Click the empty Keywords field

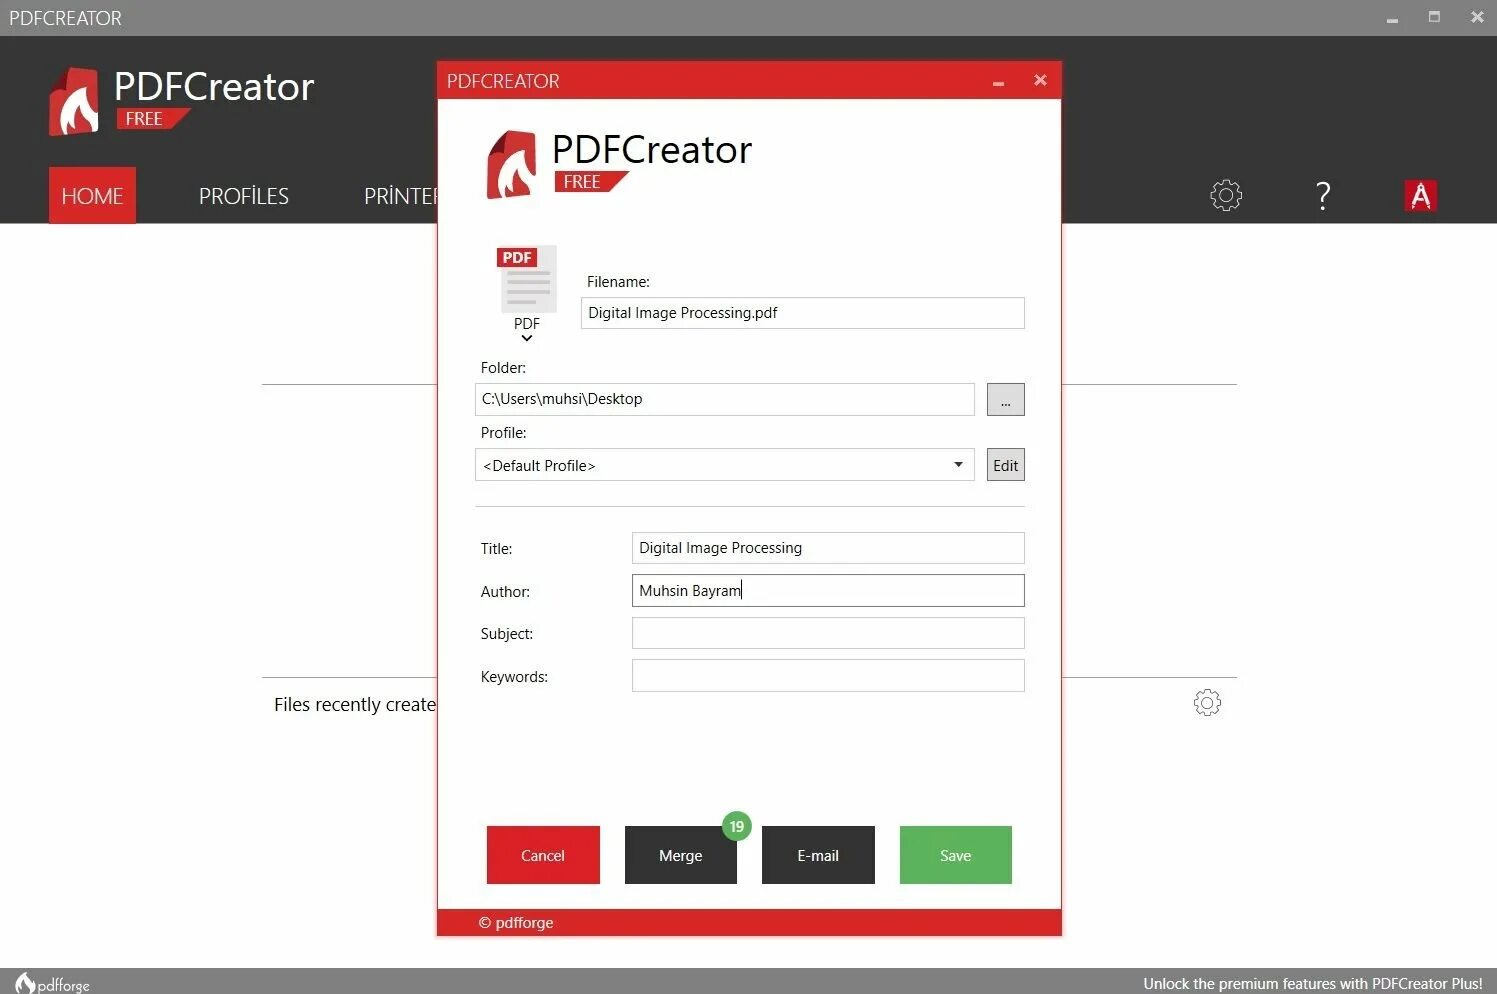tap(828, 676)
